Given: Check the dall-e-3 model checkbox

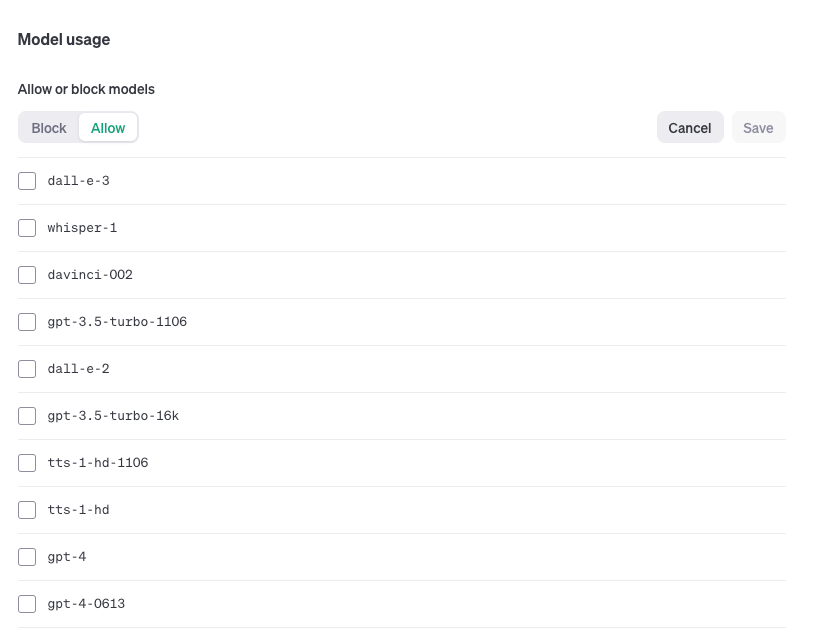Looking at the screenshot, I should tap(27, 181).
